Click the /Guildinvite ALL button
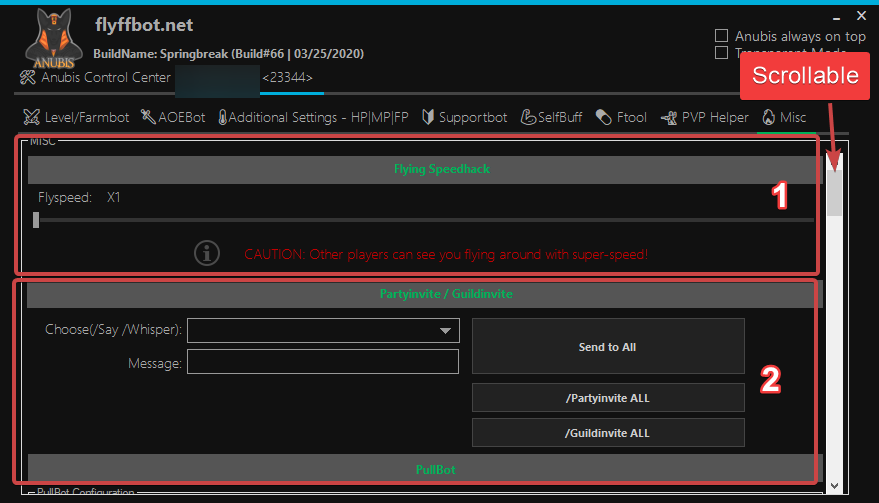Image resolution: width=879 pixels, height=503 pixels. (608, 433)
